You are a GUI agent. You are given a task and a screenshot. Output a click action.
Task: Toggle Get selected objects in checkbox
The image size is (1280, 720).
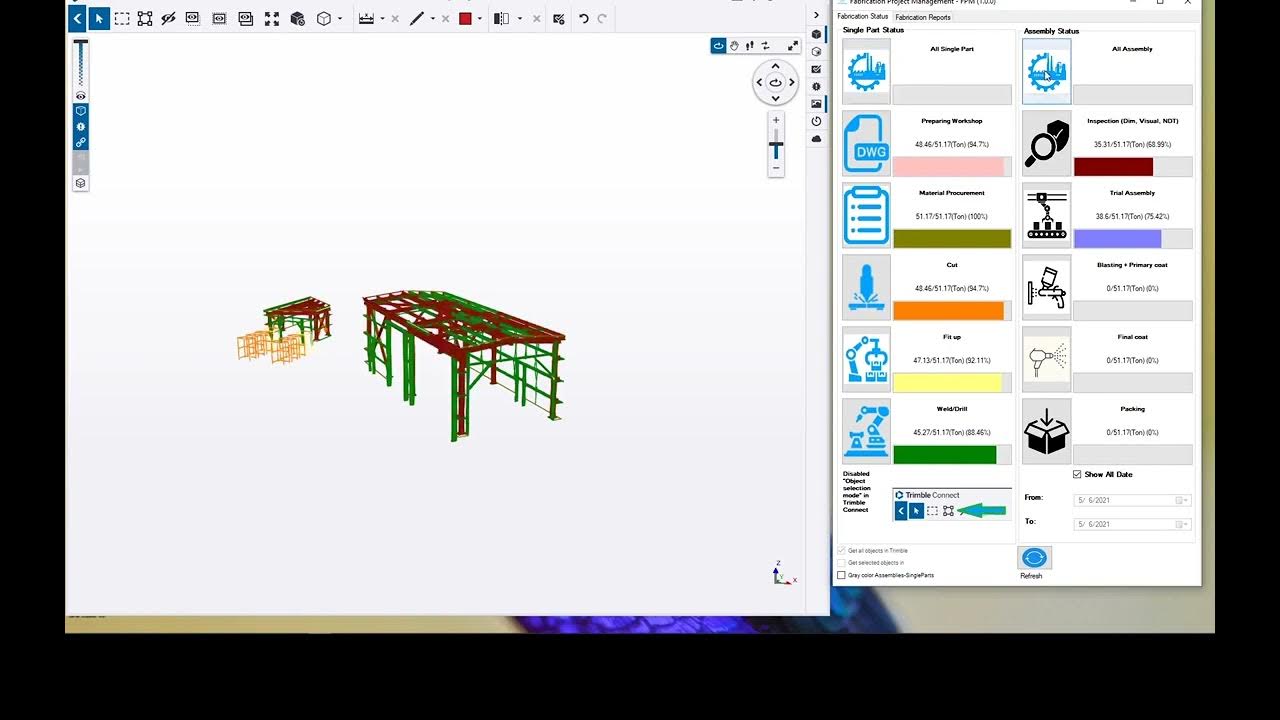(841, 563)
